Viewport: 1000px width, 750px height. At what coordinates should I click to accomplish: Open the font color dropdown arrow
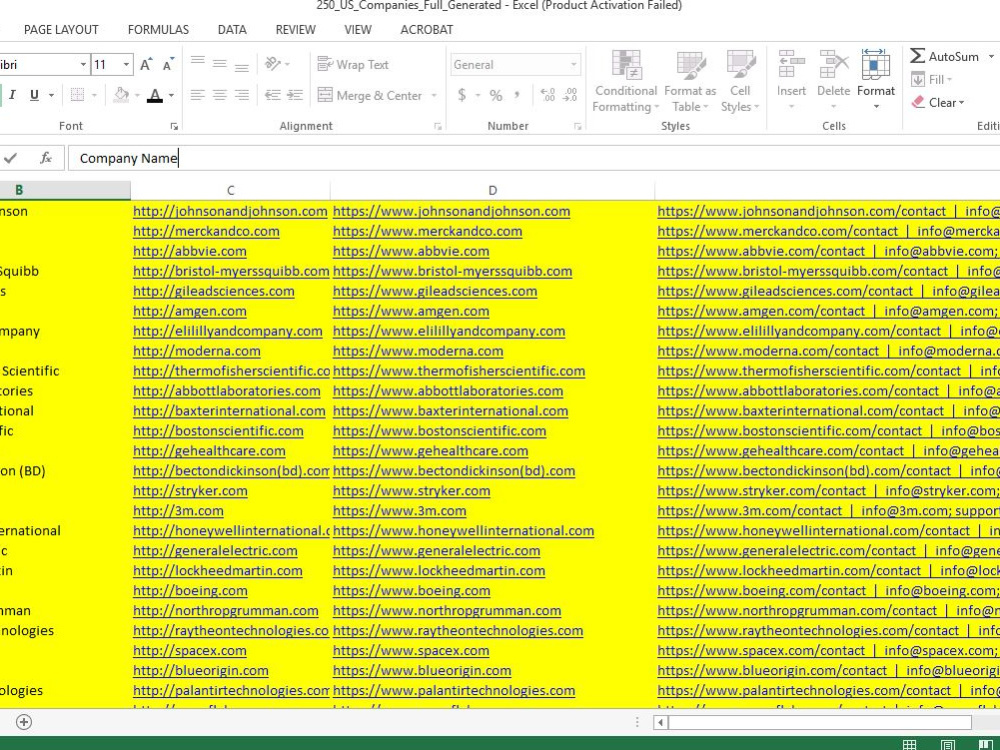(x=171, y=96)
